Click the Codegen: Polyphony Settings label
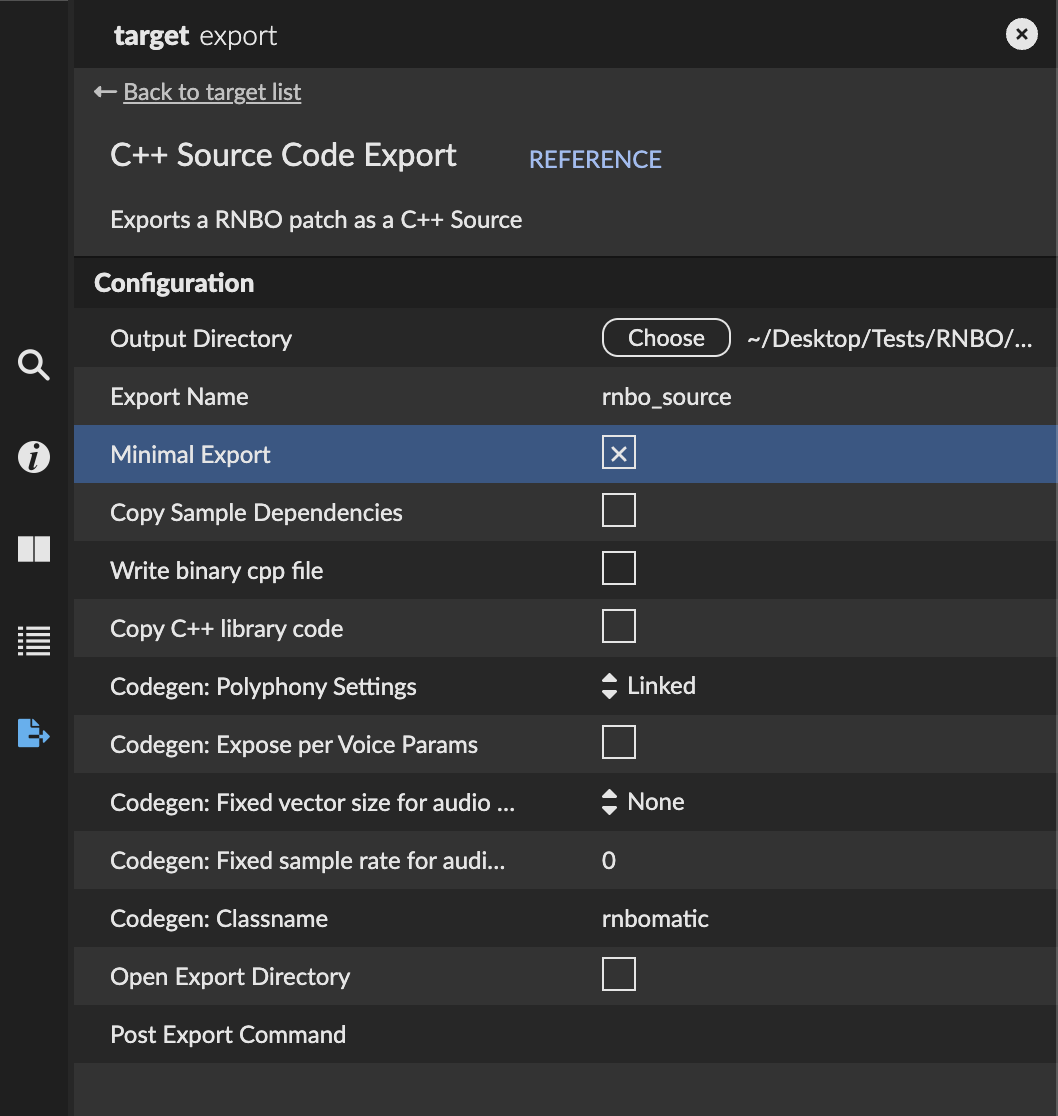 (x=263, y=686)
